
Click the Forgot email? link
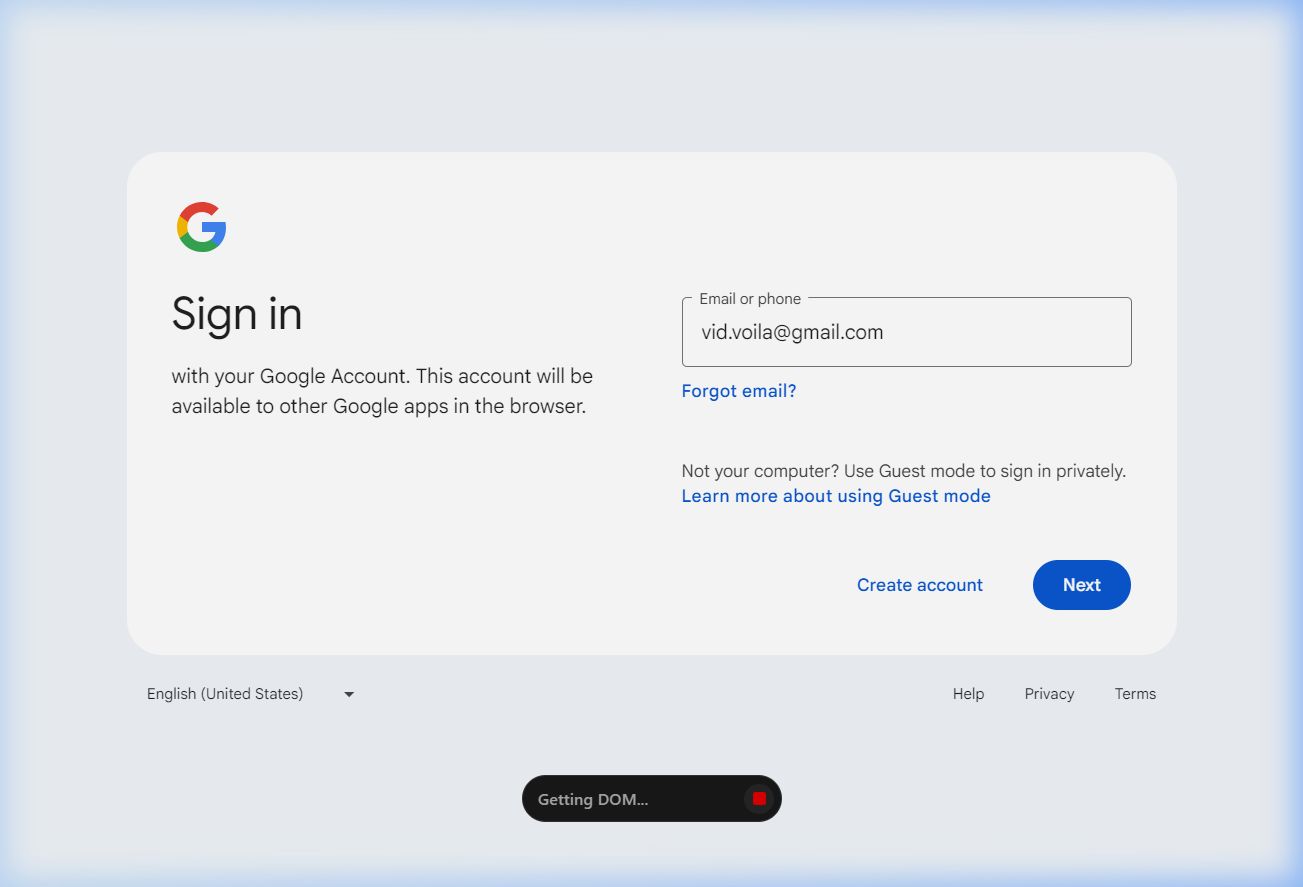point(739,391)
